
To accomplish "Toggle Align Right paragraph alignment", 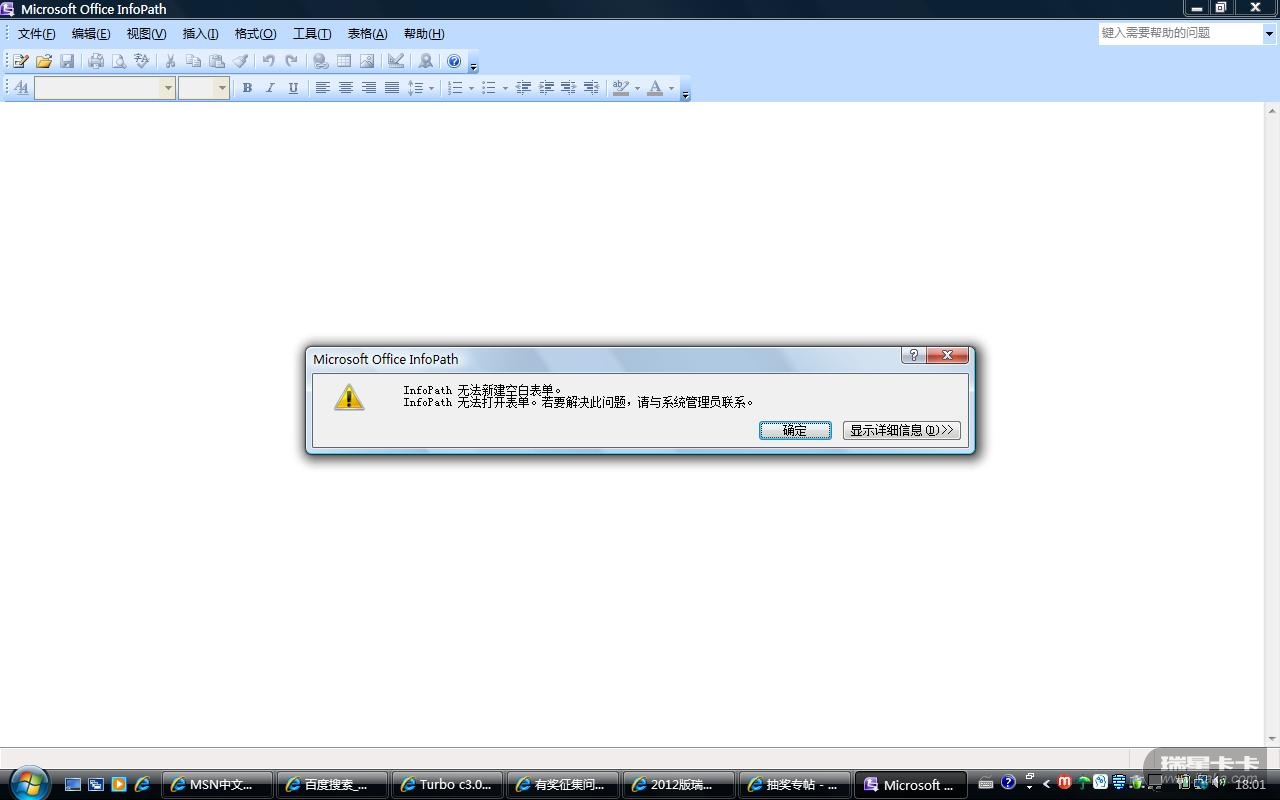I will (x=368, y=88).
